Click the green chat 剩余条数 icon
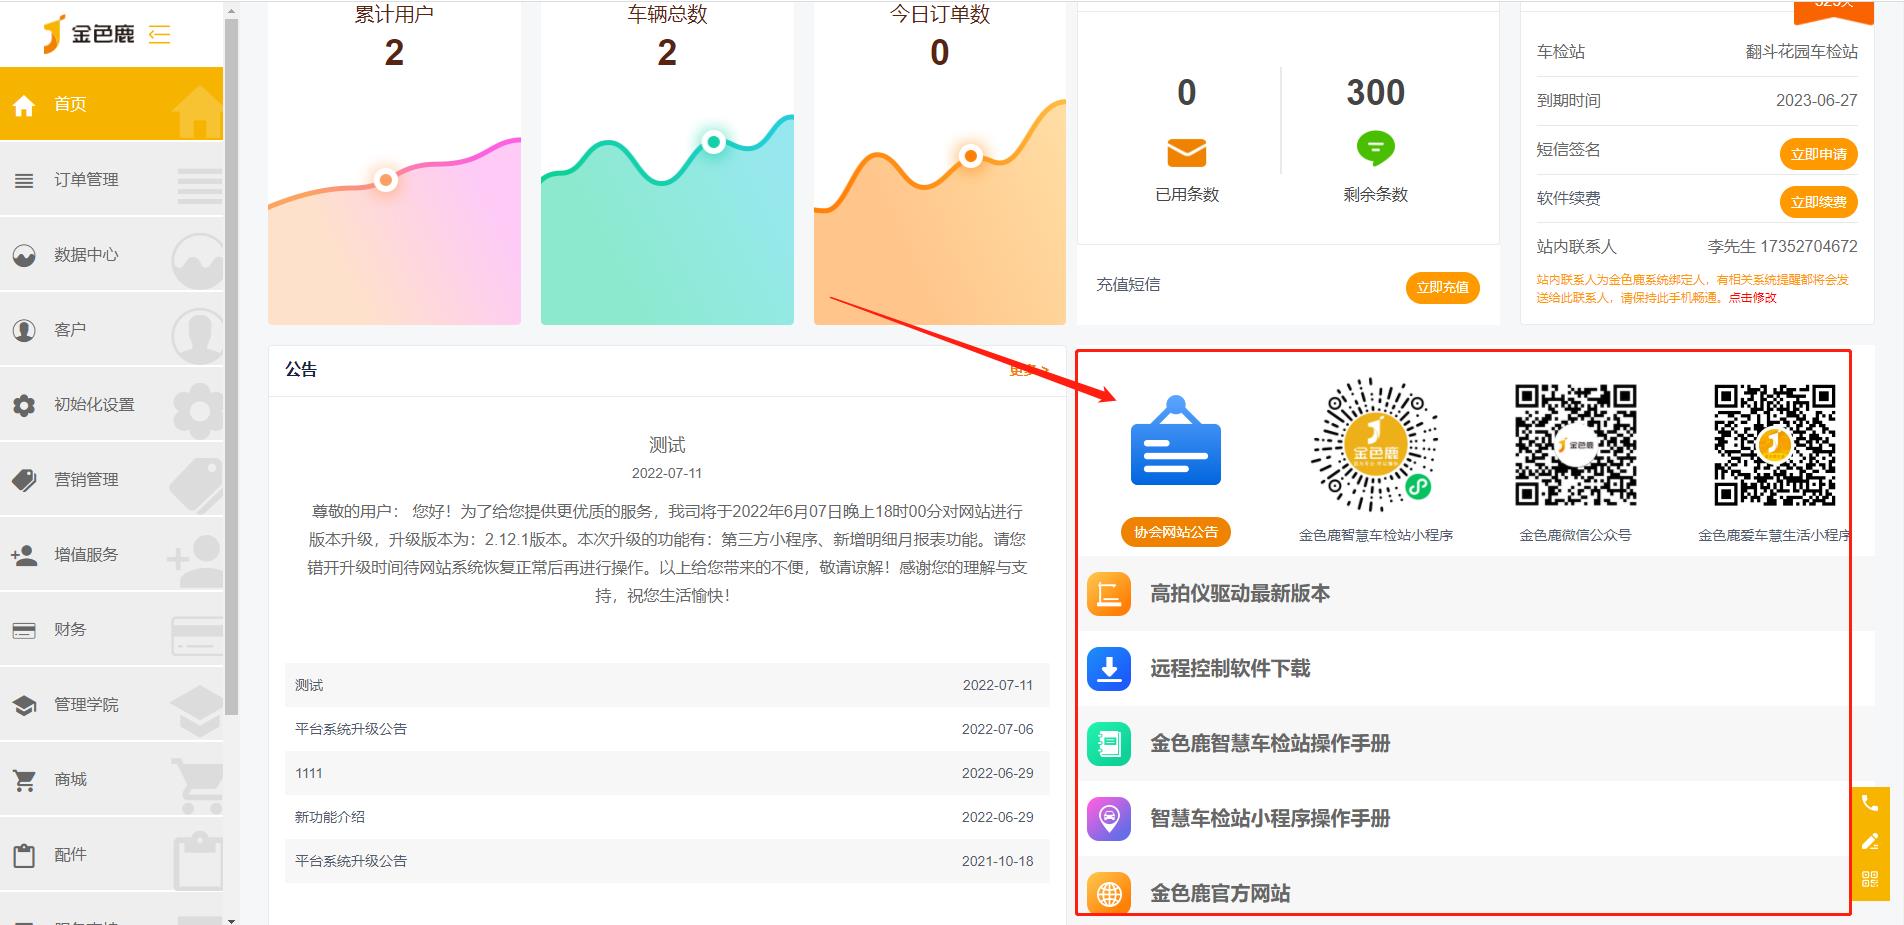Viewport: 1904px width, 925px height. pos(1375,149)
